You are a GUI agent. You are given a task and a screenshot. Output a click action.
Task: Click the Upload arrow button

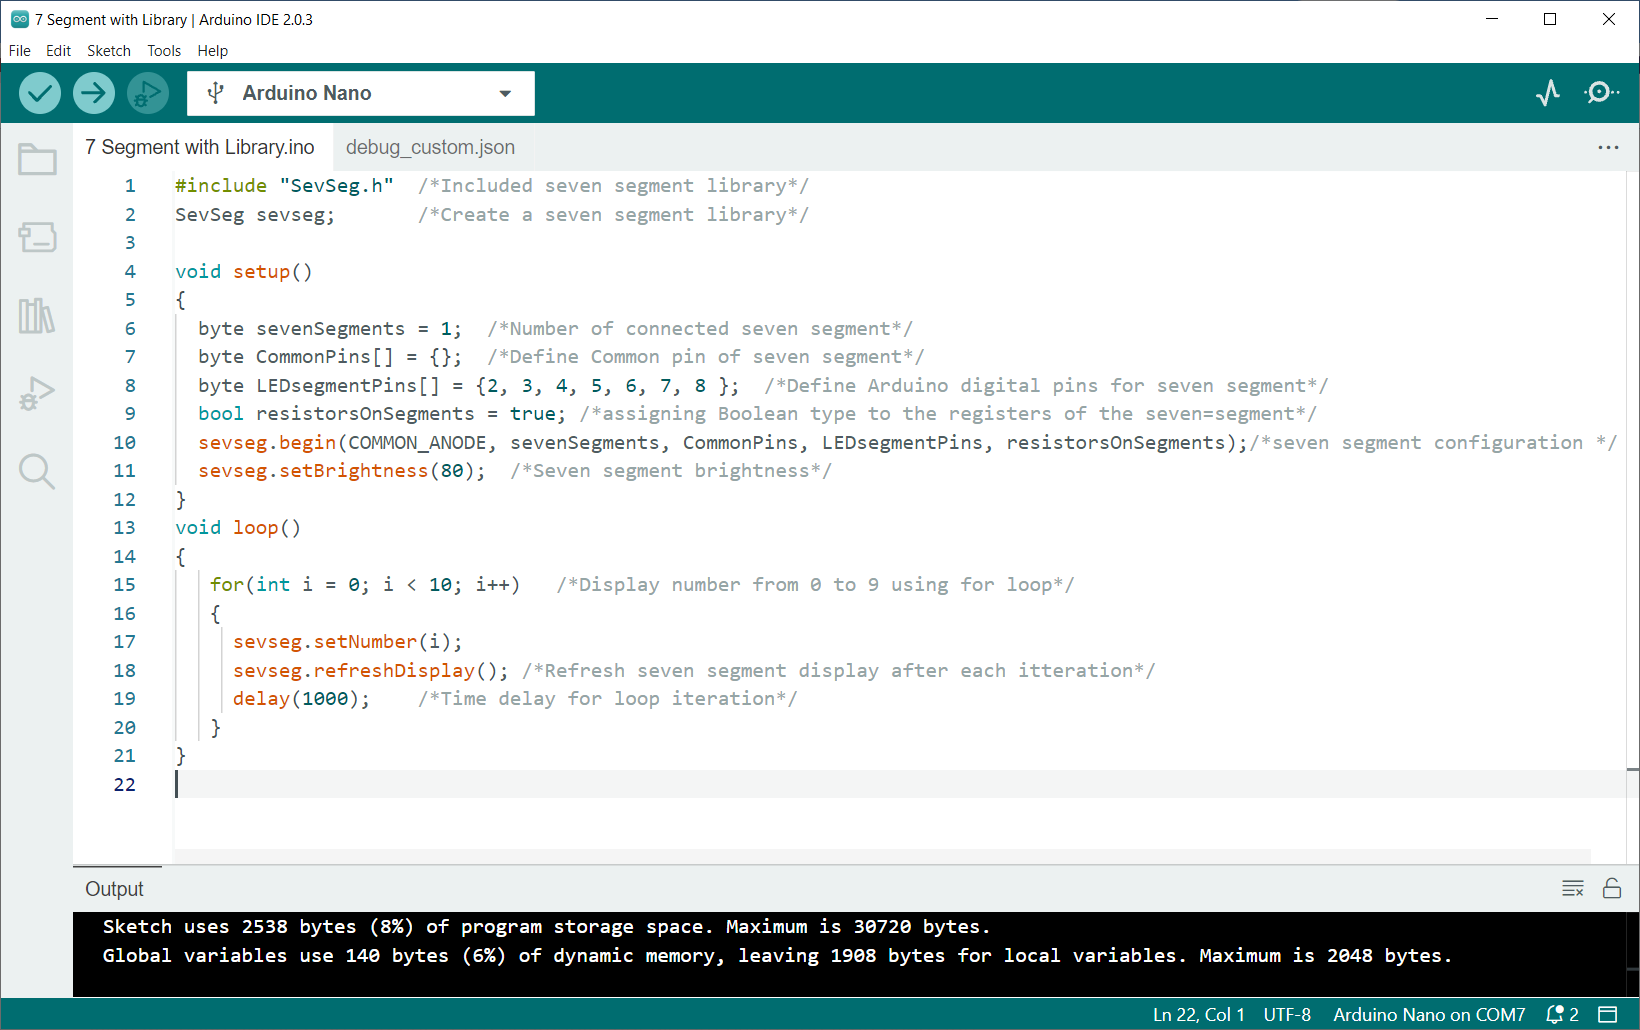[93, 93]
